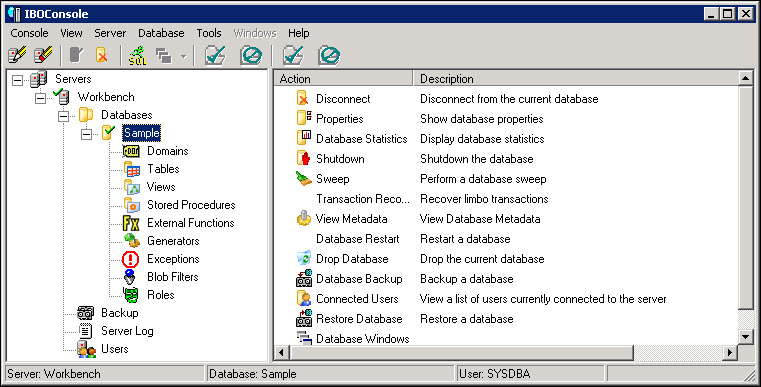Click the Properties action icon
The image size is (761, 387).
(x=304, y=118)
